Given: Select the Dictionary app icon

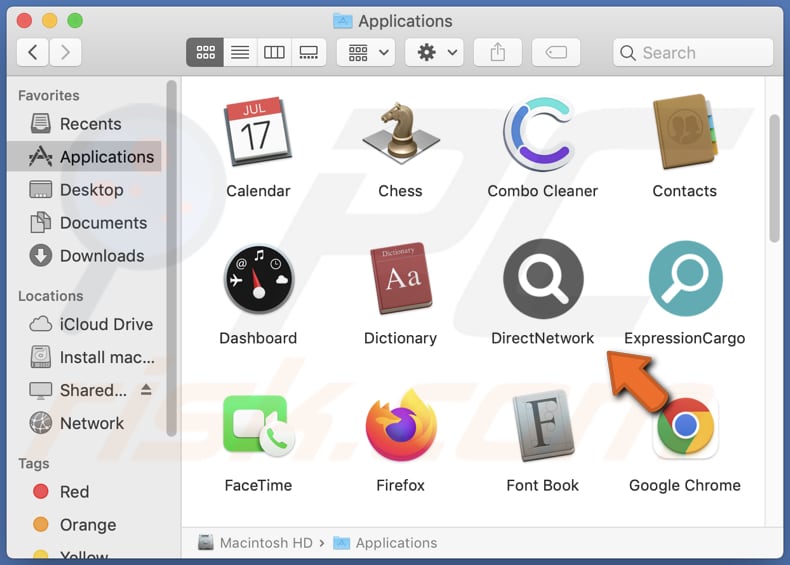Looking at the screenshot, I should point(401,279).
